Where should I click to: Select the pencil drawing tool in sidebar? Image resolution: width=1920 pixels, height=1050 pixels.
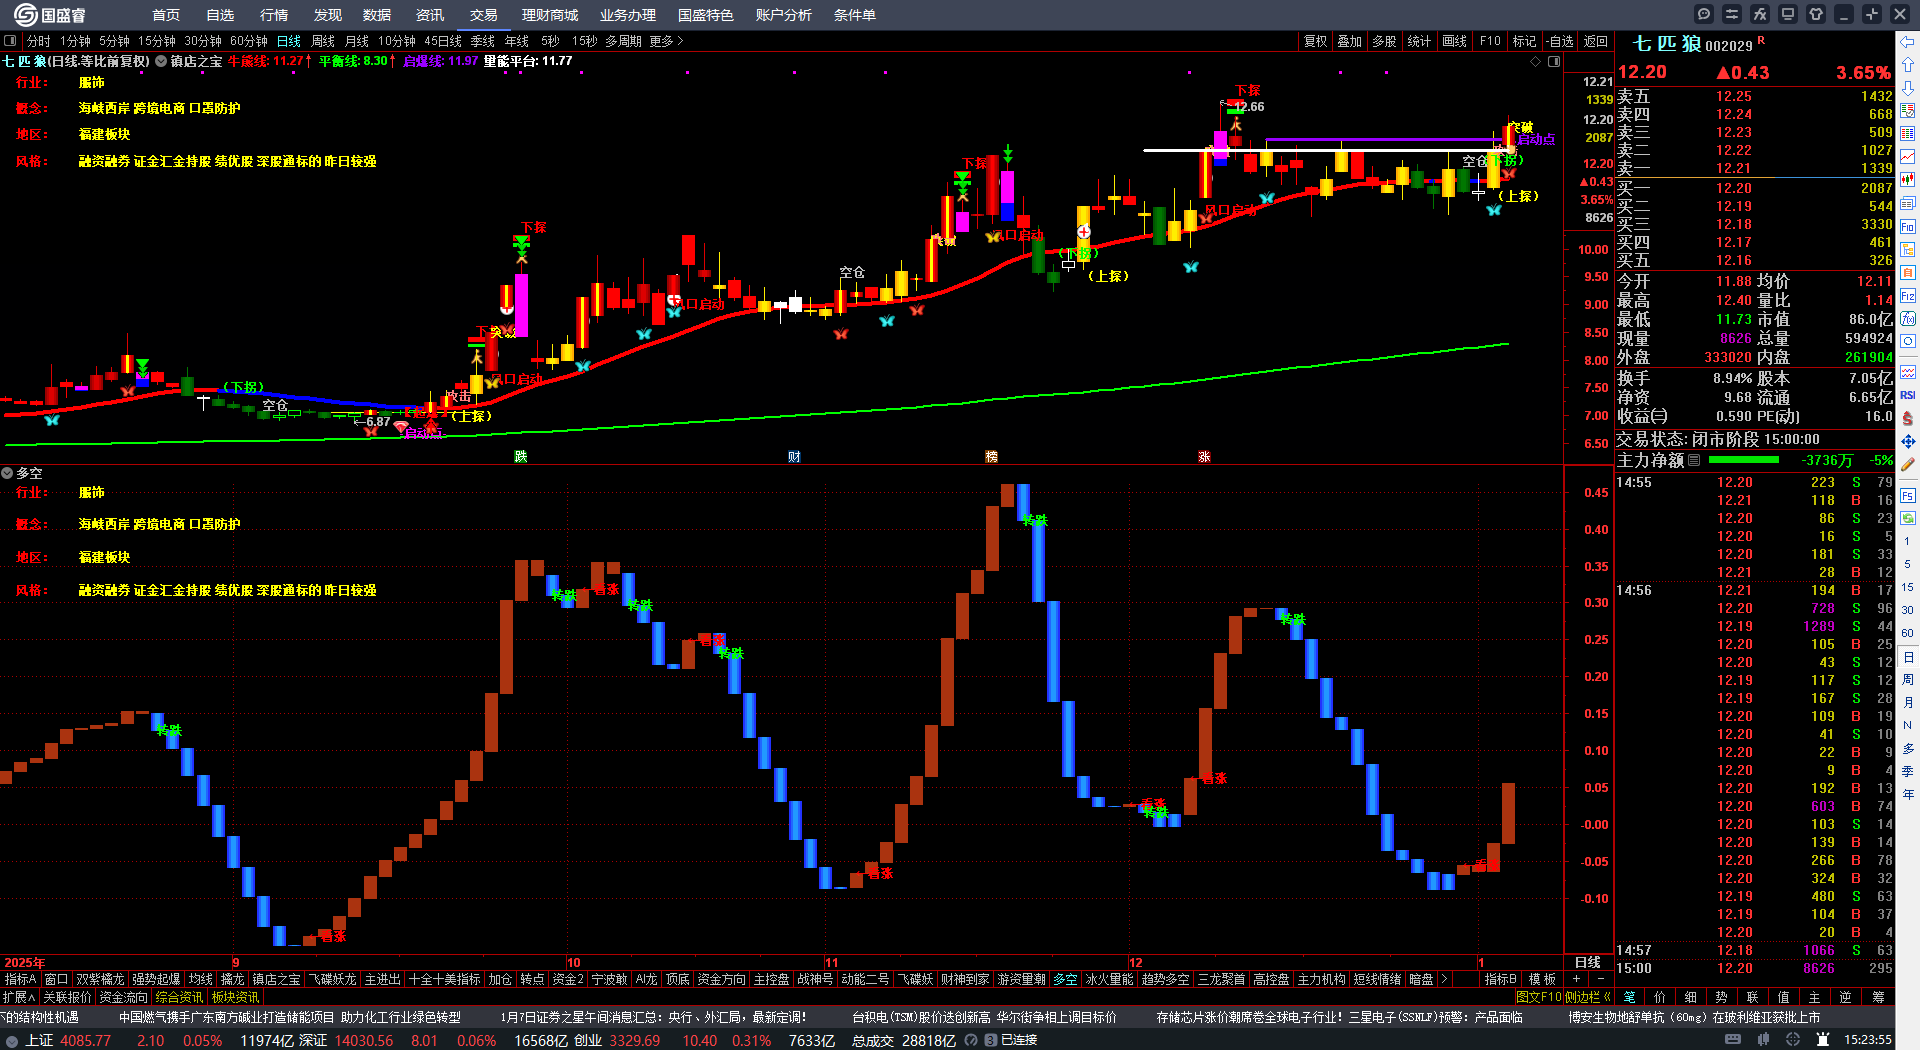1908,464
